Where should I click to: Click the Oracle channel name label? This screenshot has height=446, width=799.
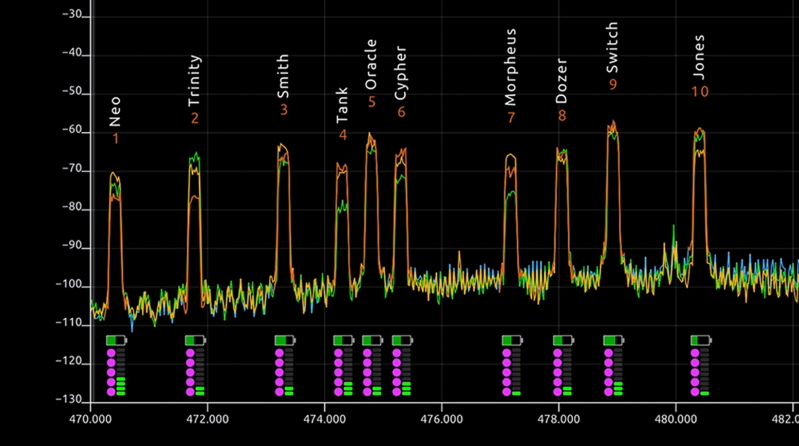(371, 62)
